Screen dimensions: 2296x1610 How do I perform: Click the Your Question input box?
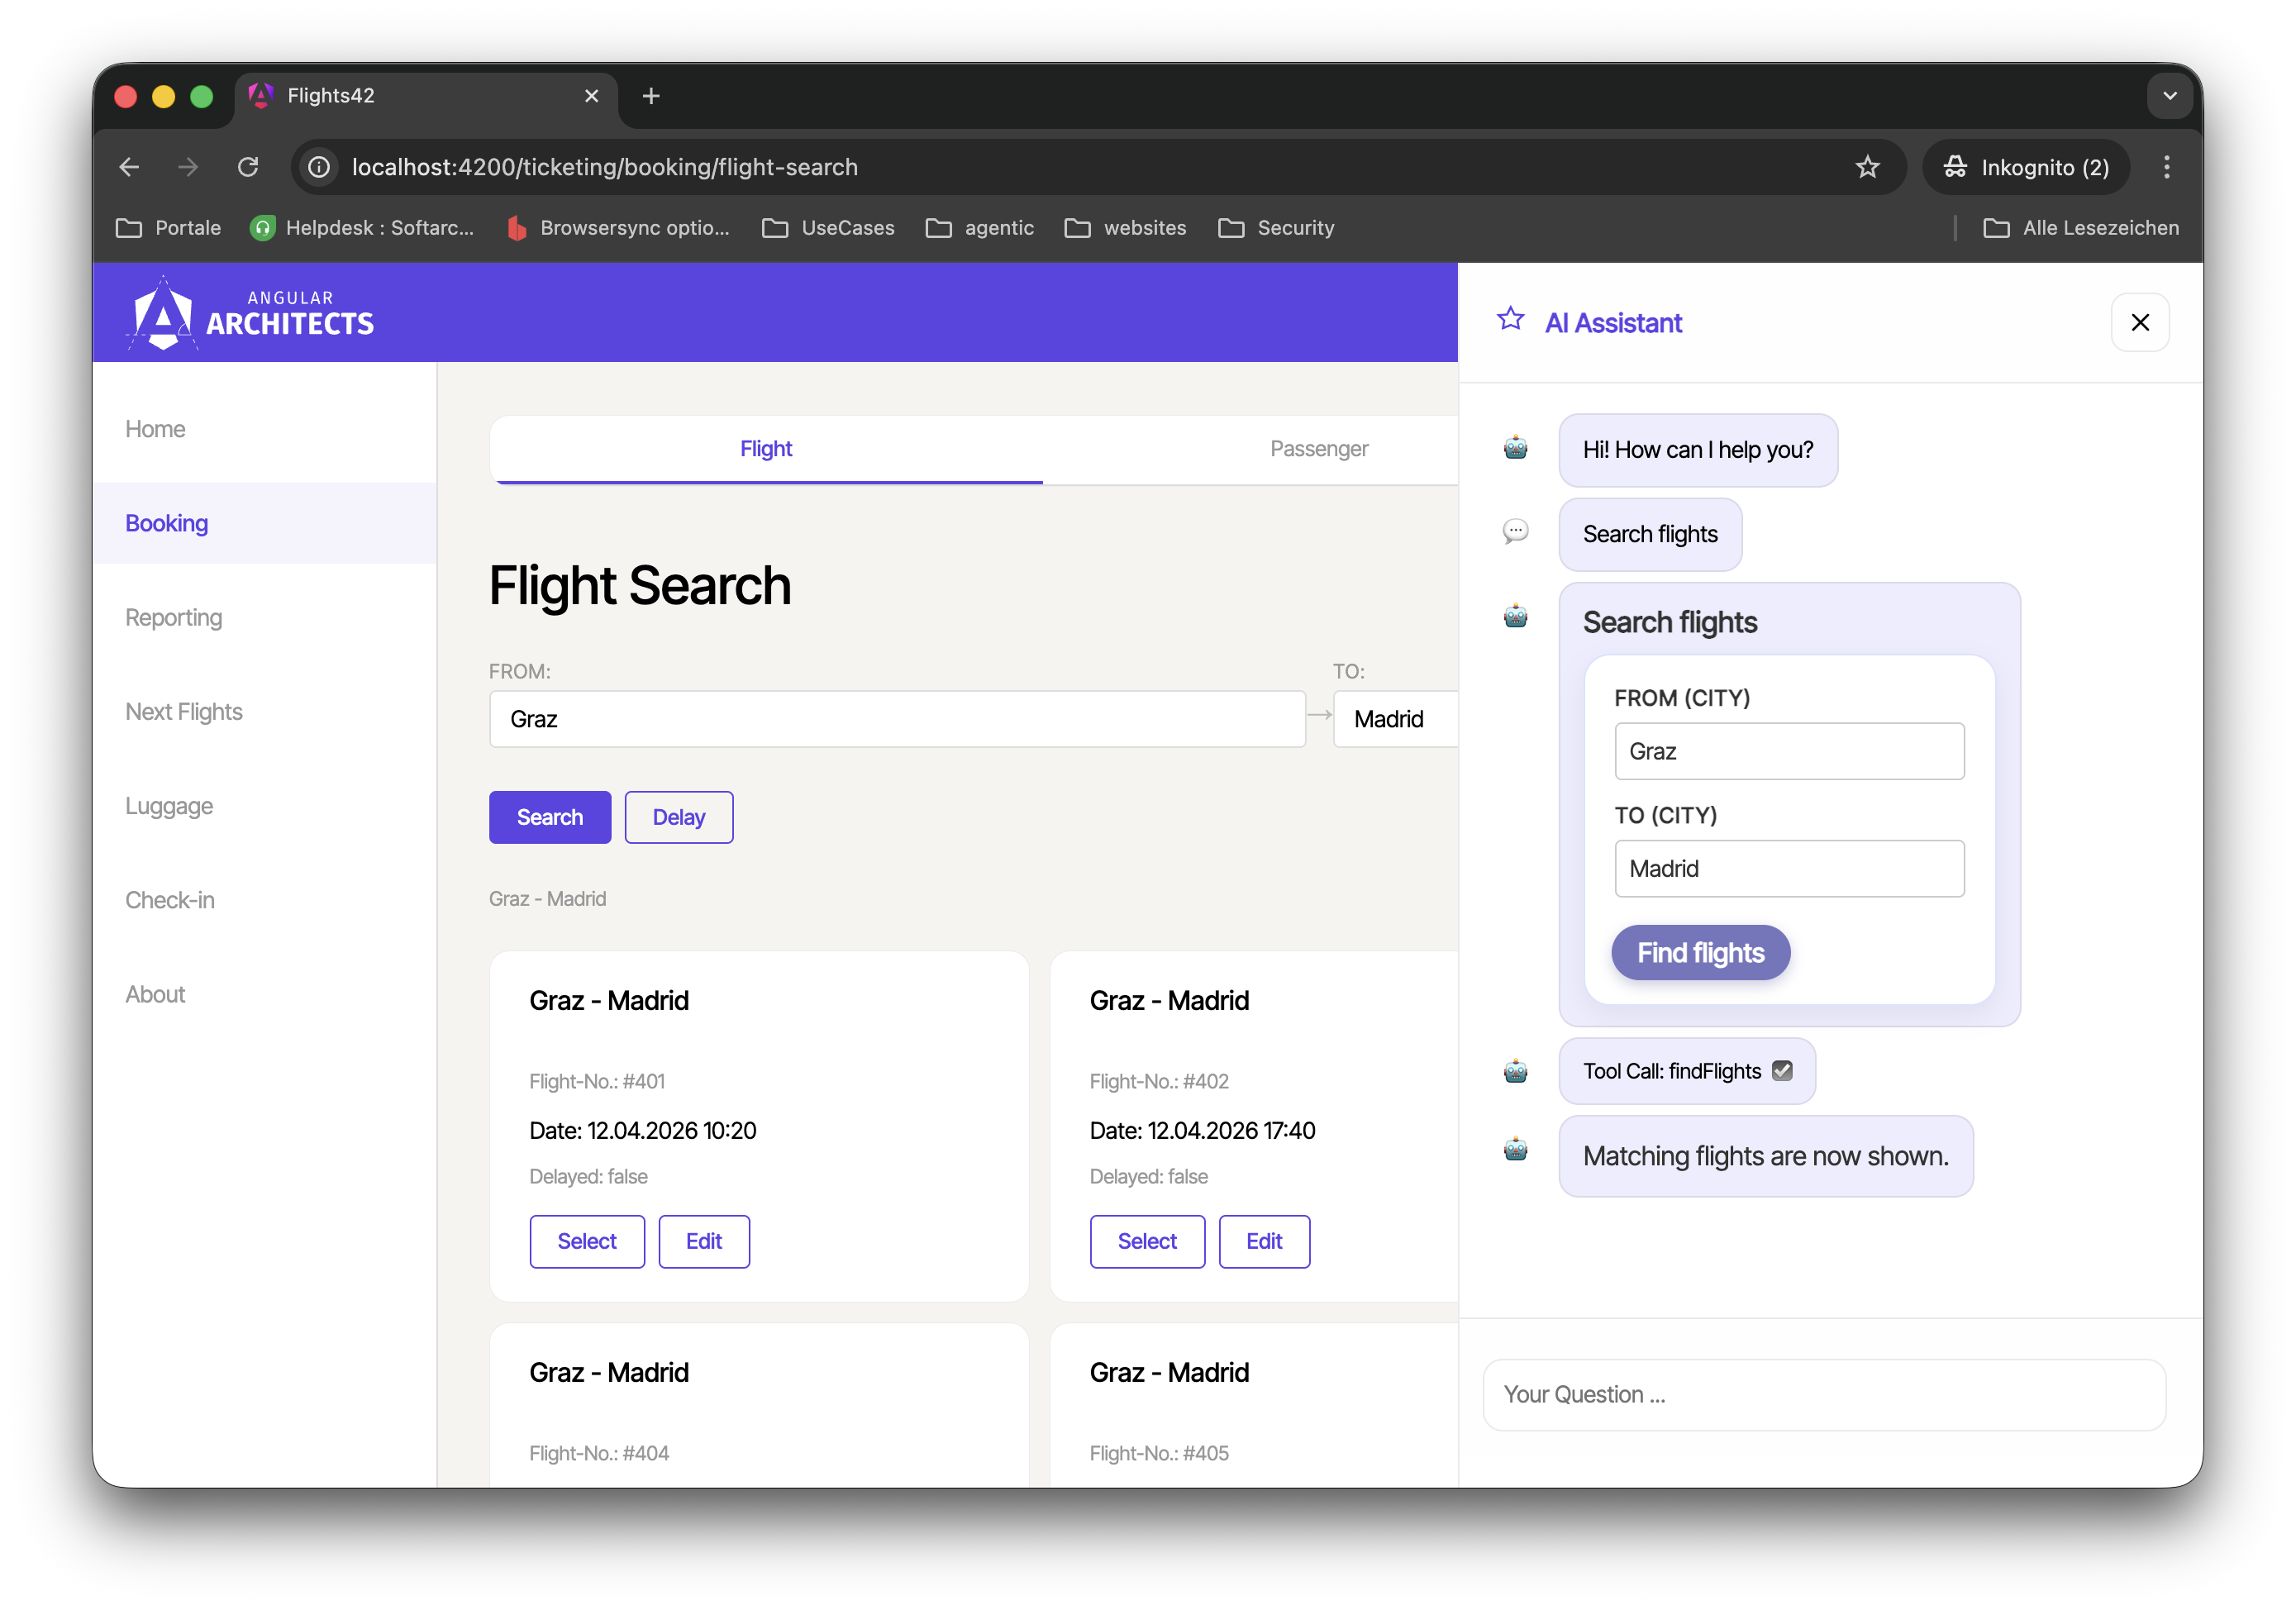1824,1394
